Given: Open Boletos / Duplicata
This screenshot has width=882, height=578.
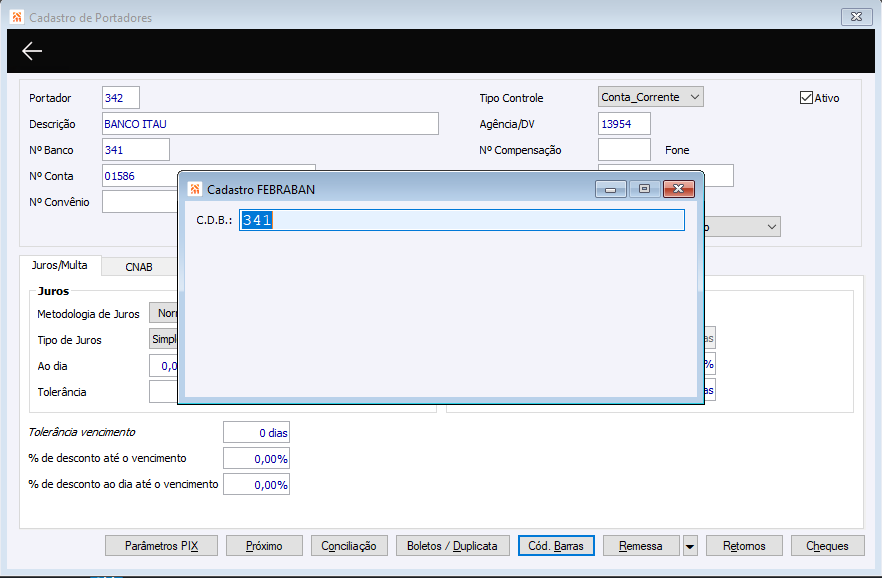Looking at the screenshot, I should 452,546.
